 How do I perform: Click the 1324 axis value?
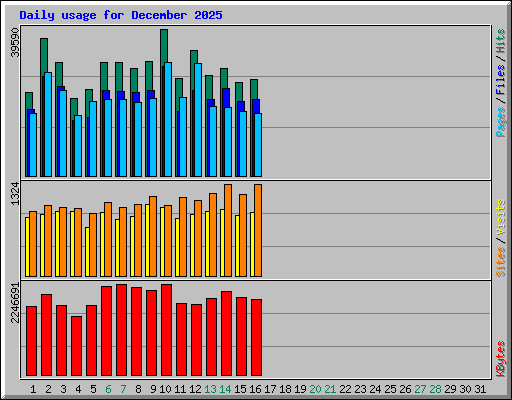click(x=15, y=193)
